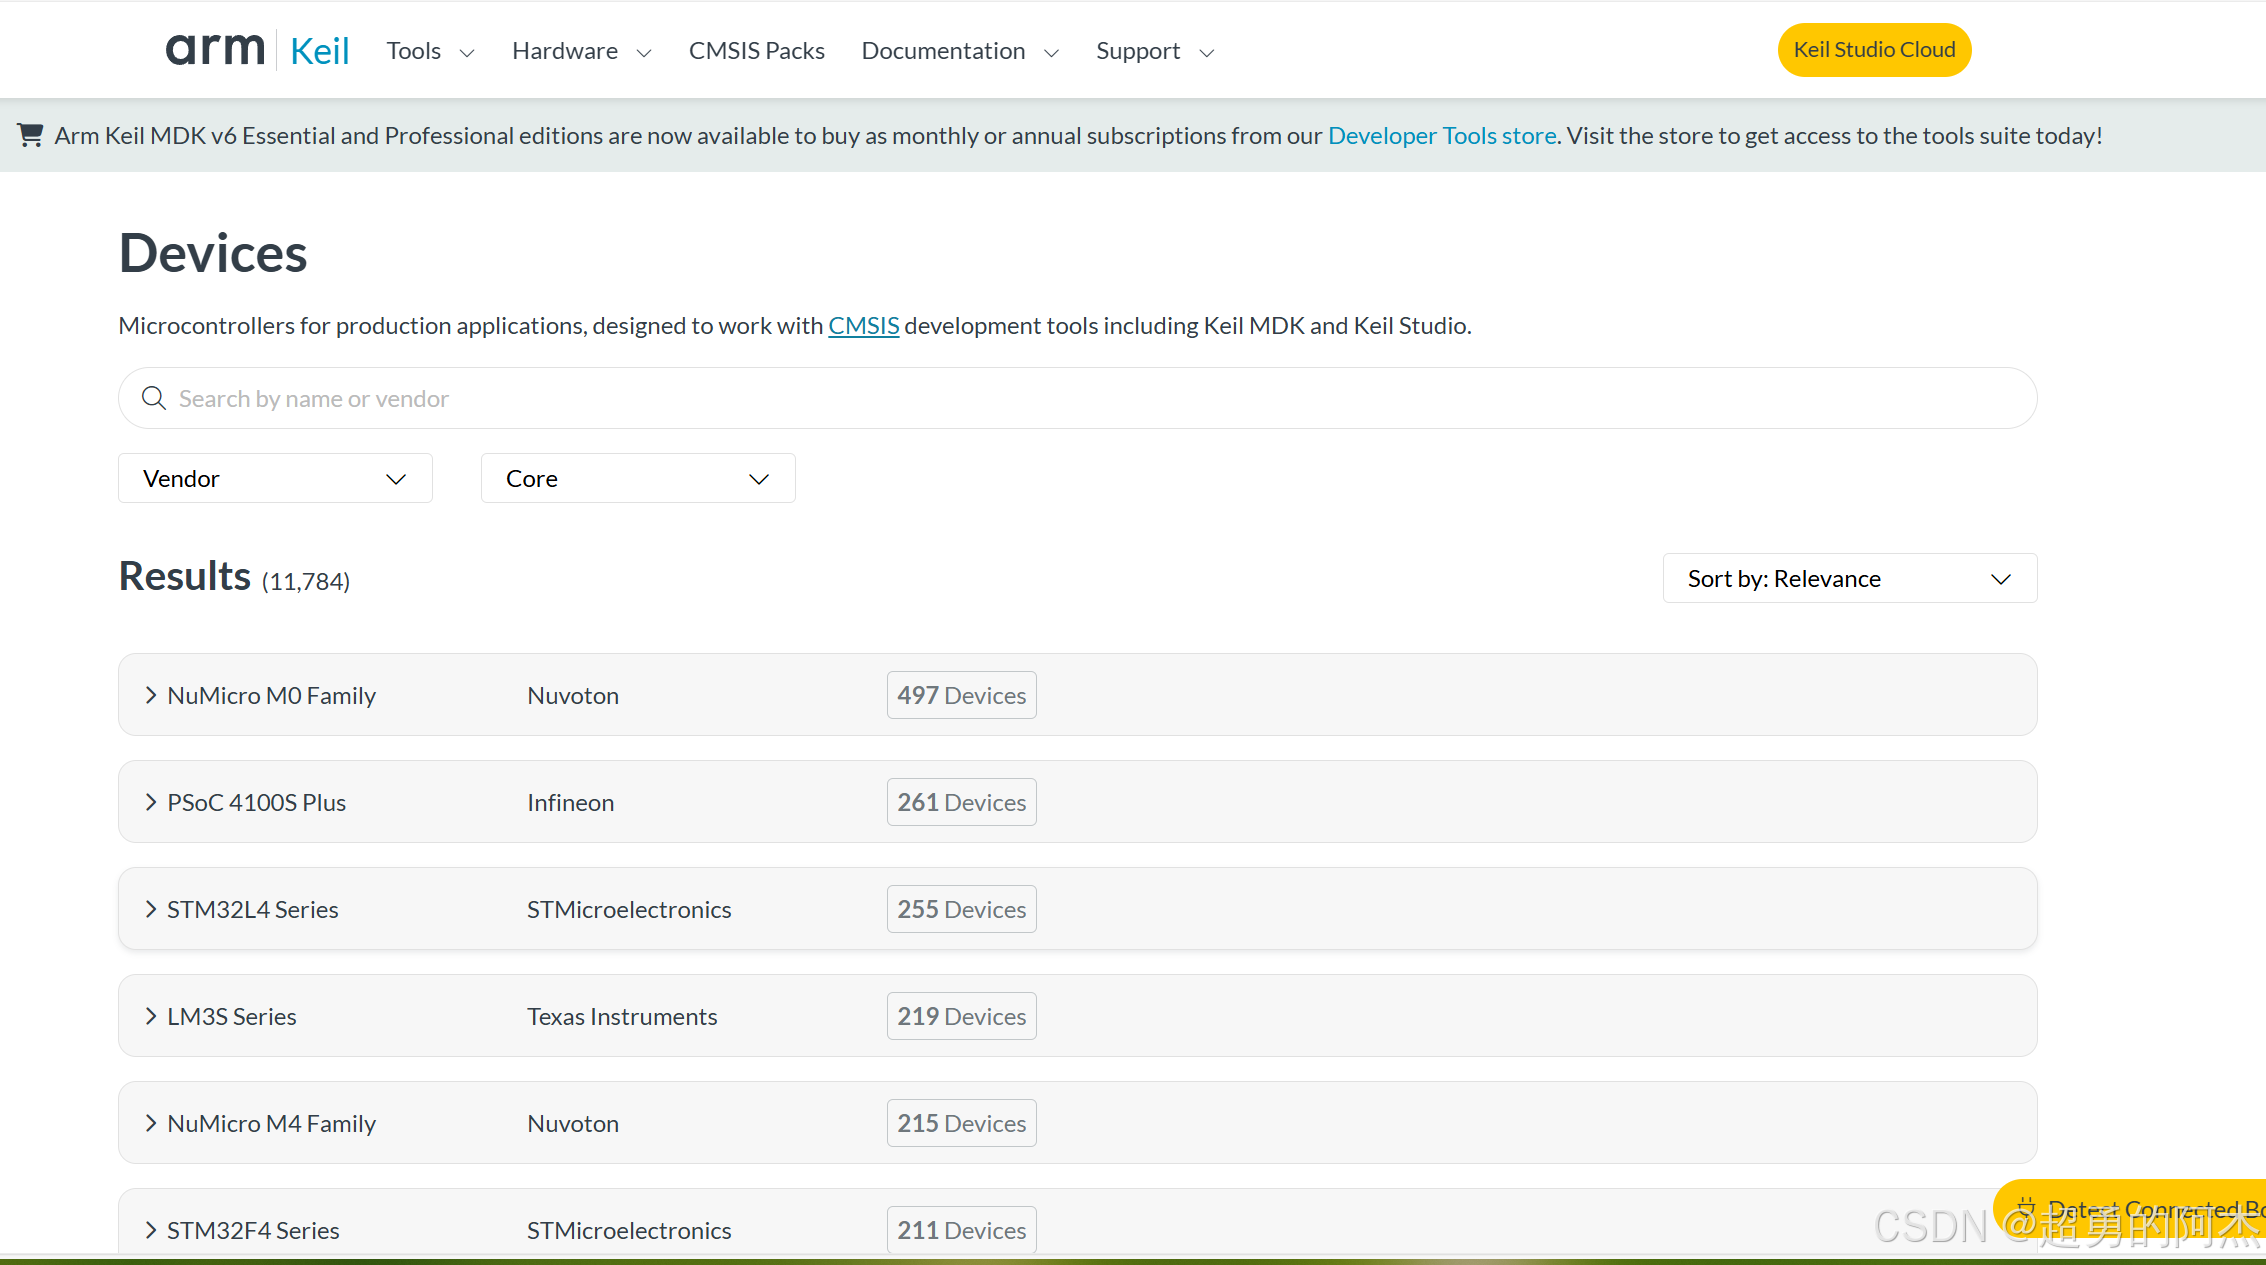This screenshot has width=2266, height=1265.
Task: Click the shopping cart icon in banner
Action: tap(30, 135)
